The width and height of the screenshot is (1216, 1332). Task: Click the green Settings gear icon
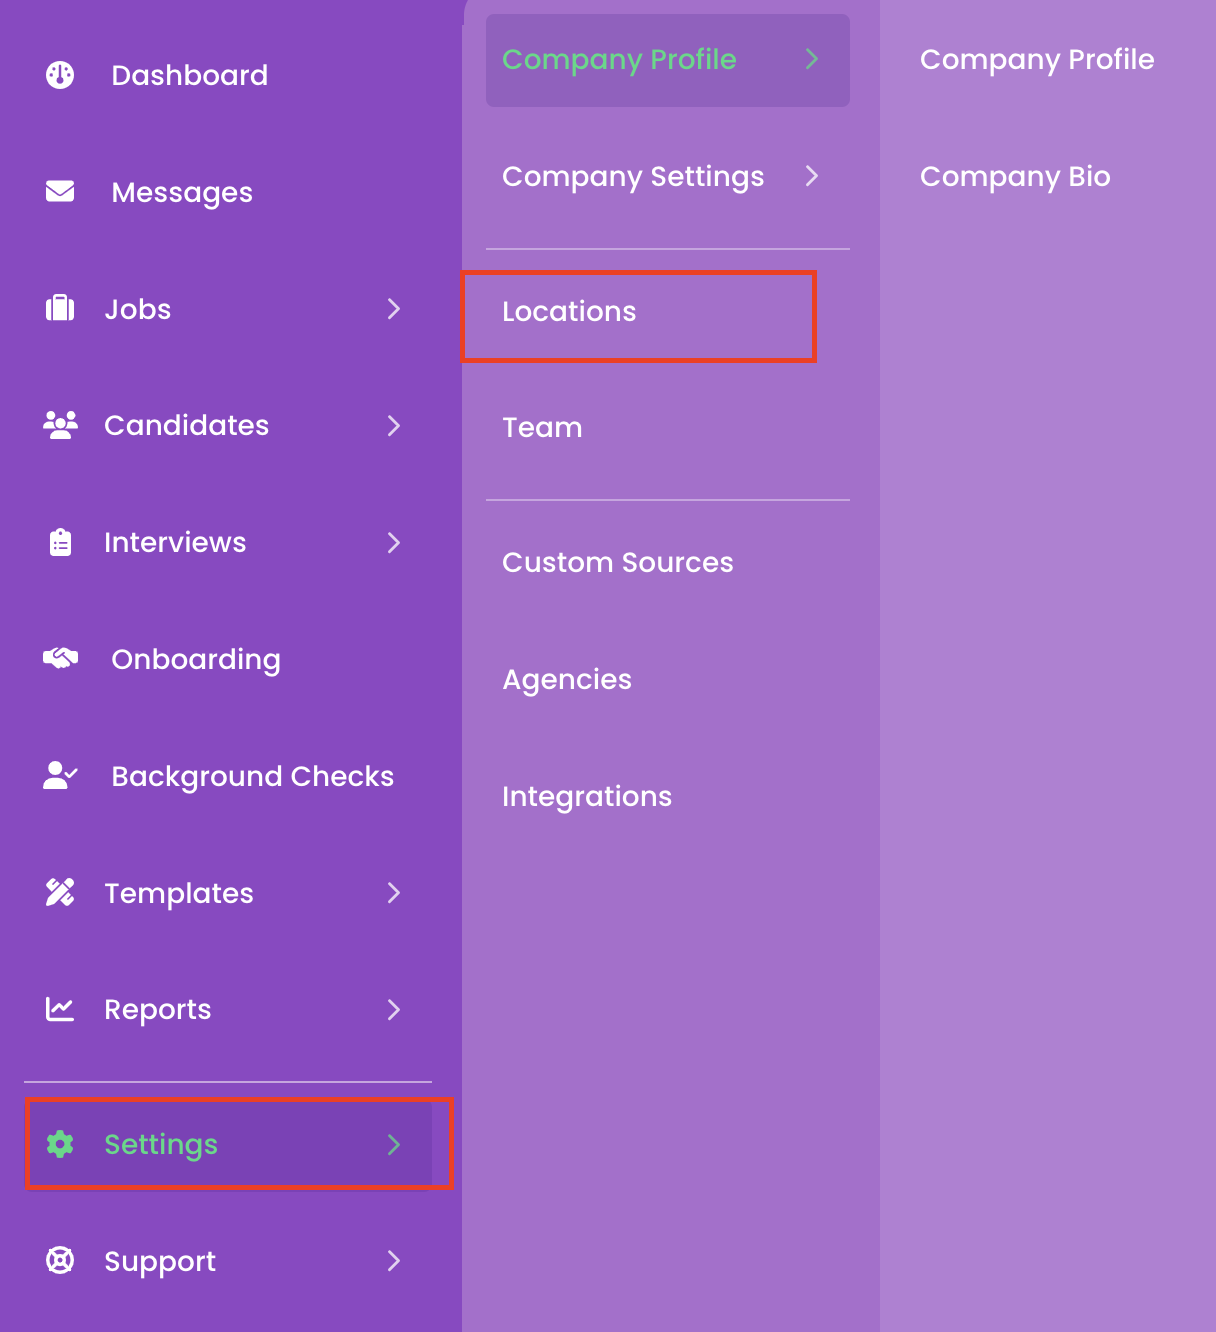coord(60,1144)
